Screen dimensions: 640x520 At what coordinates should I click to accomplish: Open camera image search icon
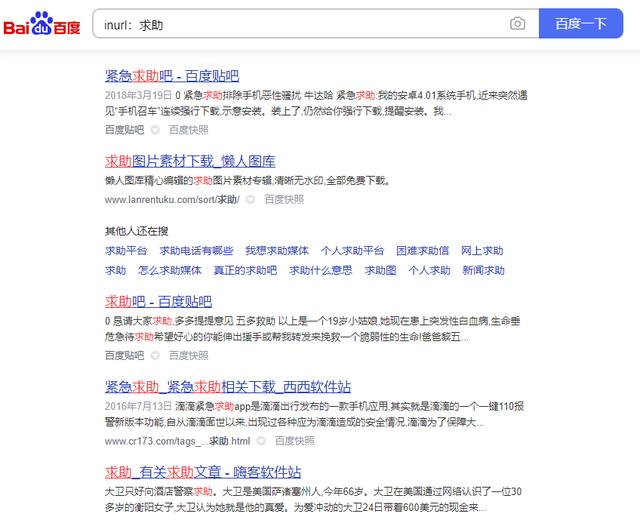coord(518,24)
